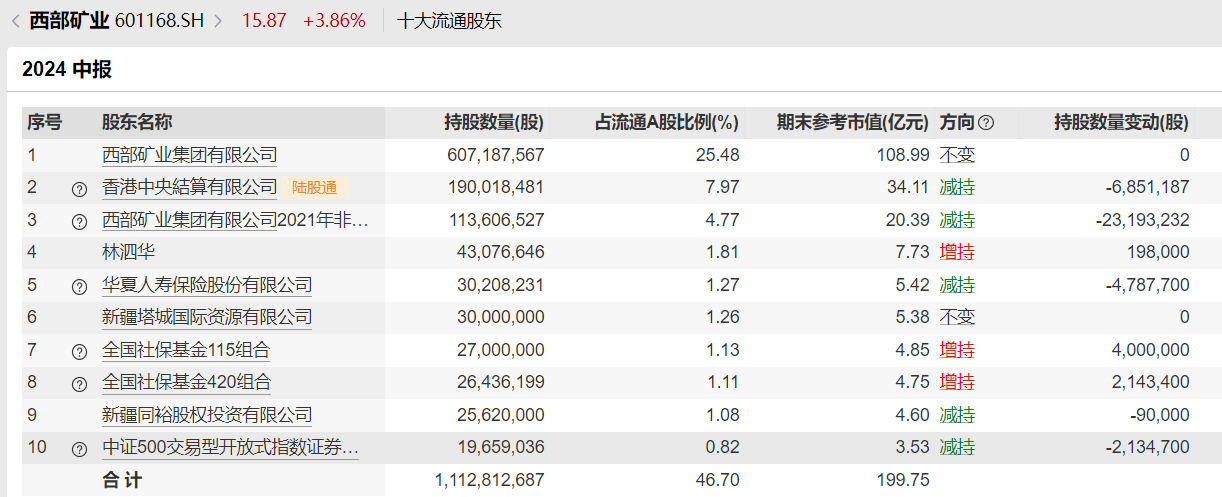Click the 股东名称 column header
This screenshot has width=1222, height=497.
(x=137, y=123)
